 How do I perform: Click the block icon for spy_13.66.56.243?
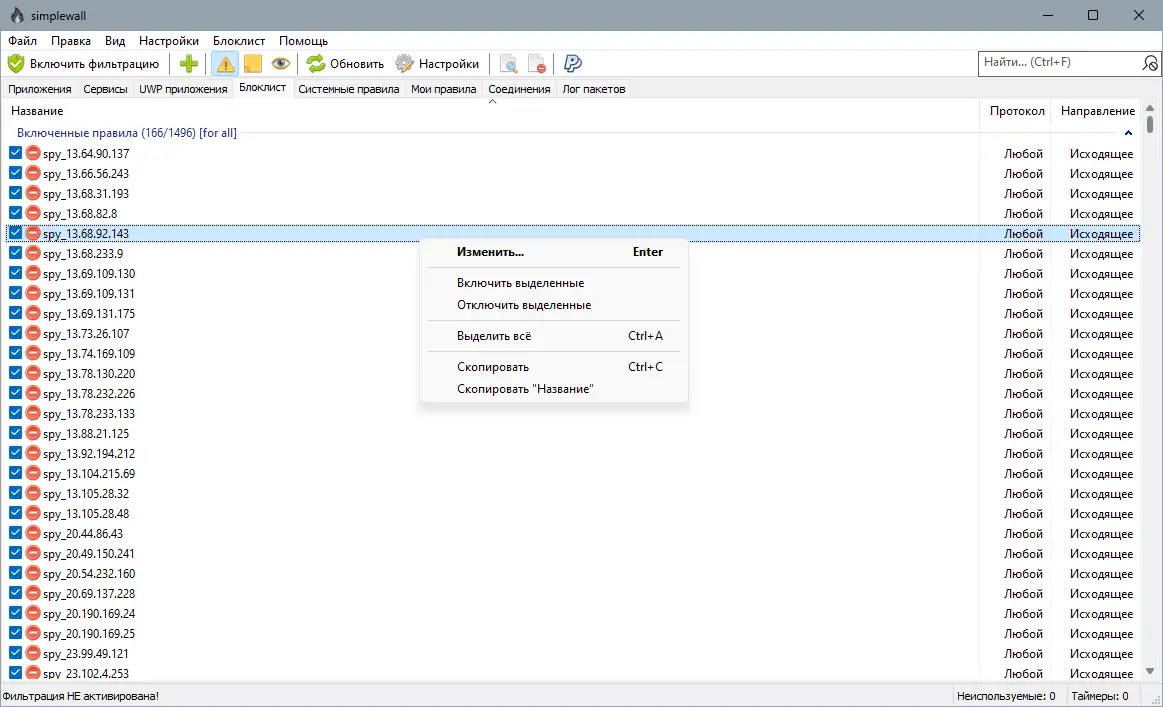[33, 173]
